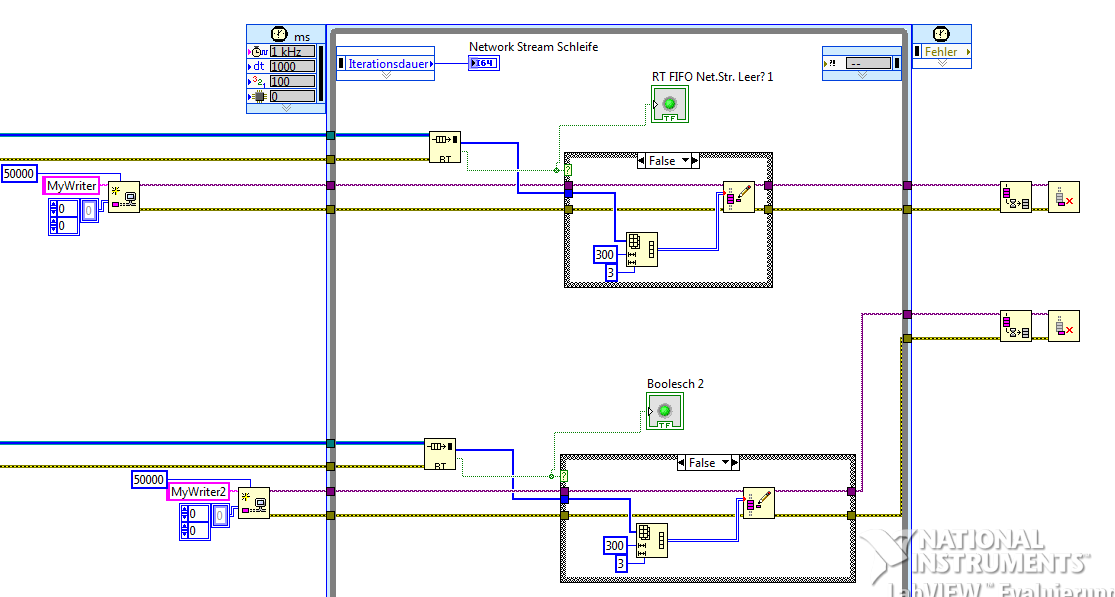This screenshot has width=1115, height=597.
Task: Click the Create Network Stream Writer node beside MyWriter2
Action: point(254,502)
